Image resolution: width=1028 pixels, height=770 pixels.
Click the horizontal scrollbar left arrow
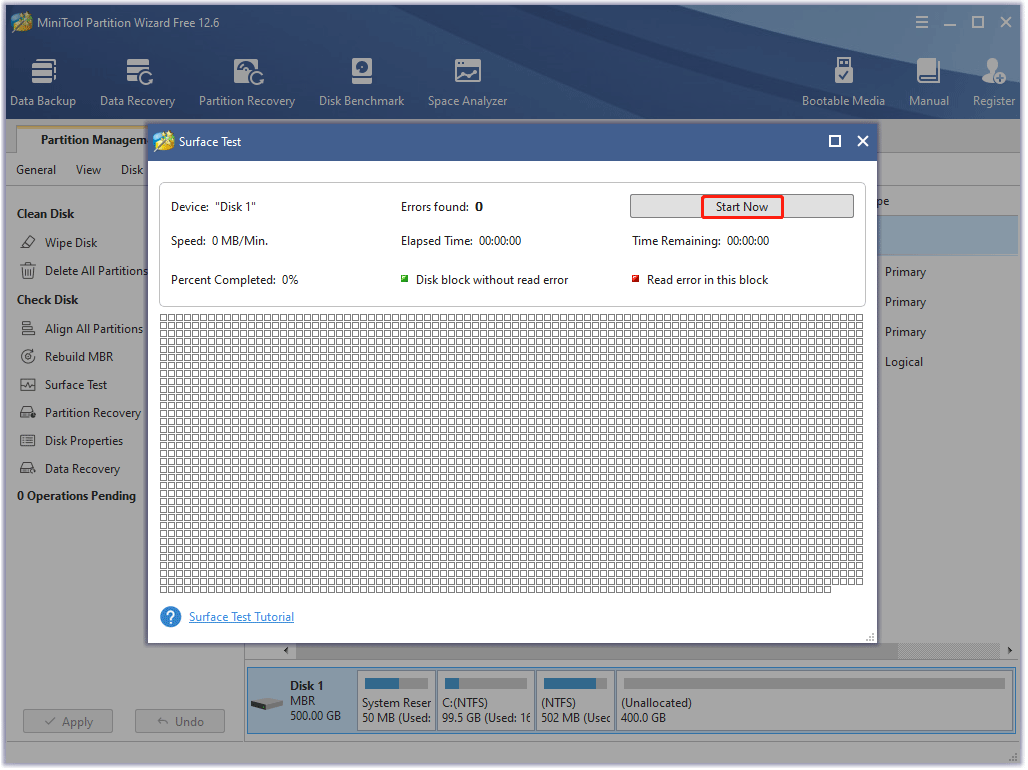(286, 651)
